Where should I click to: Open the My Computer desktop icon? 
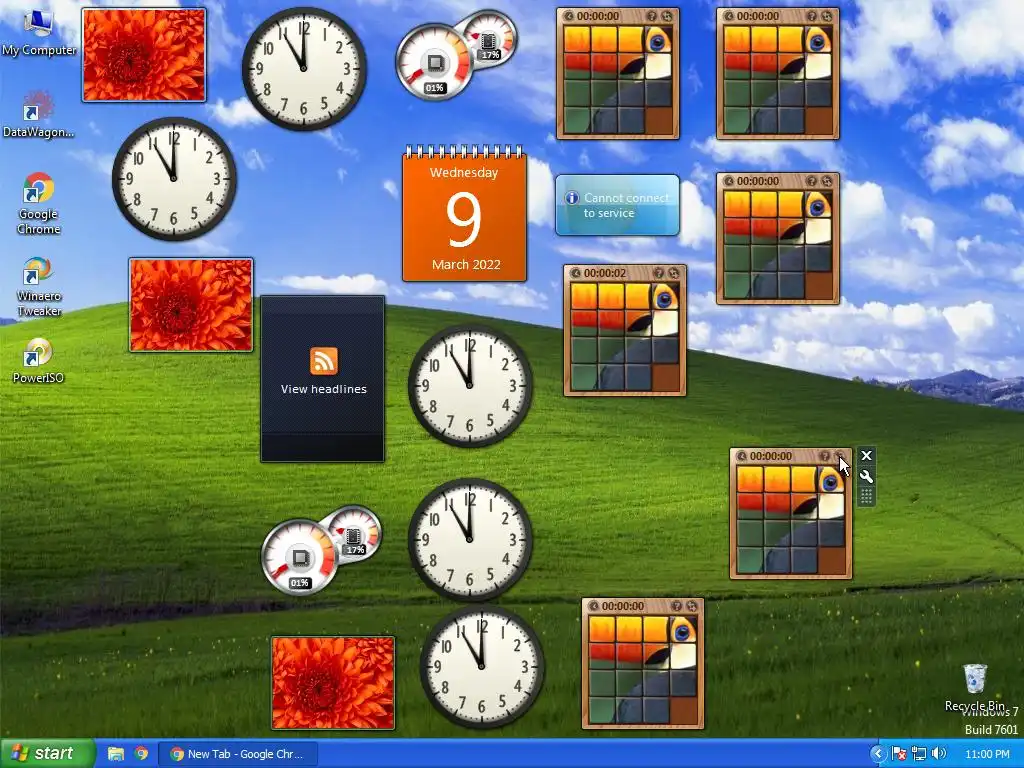click(39, 33)
